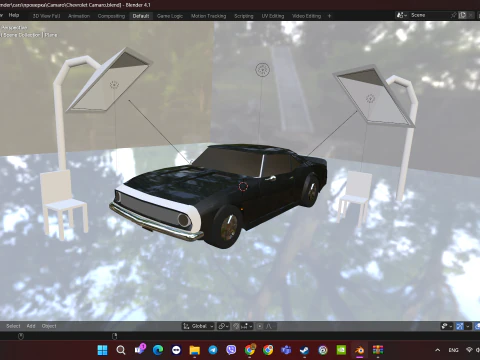Open Microsoft Edge from the taskbar
The image size is (480, 360).
[x=158, y=350]
